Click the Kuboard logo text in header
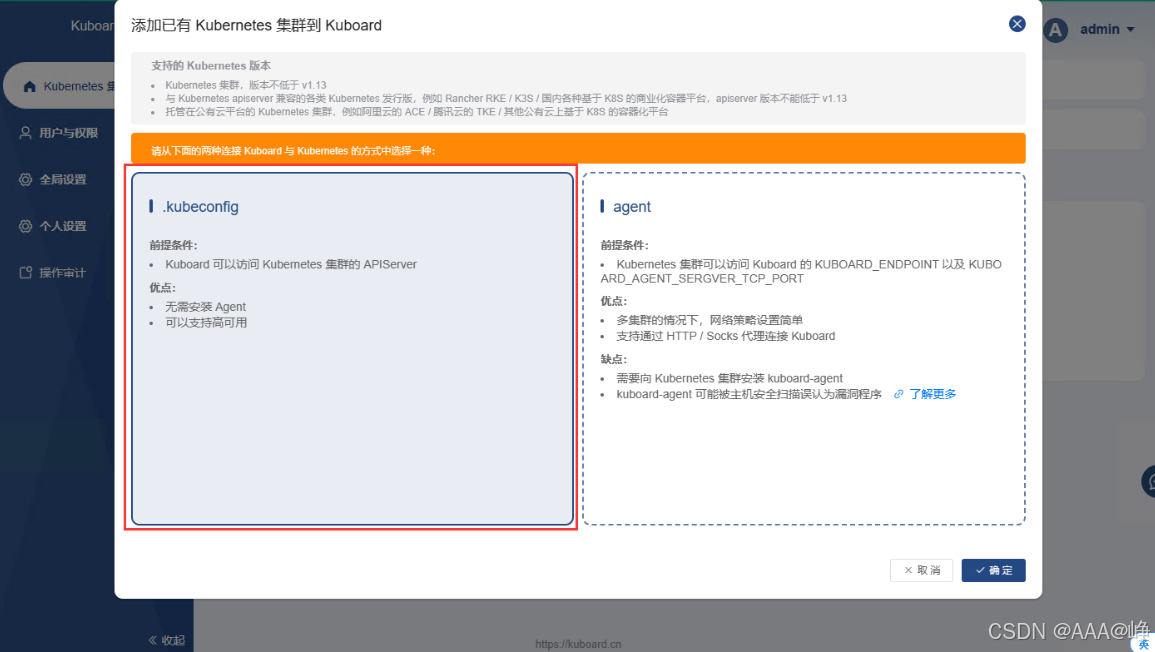Screen dimensions: 1155x652 pos(92,26)
